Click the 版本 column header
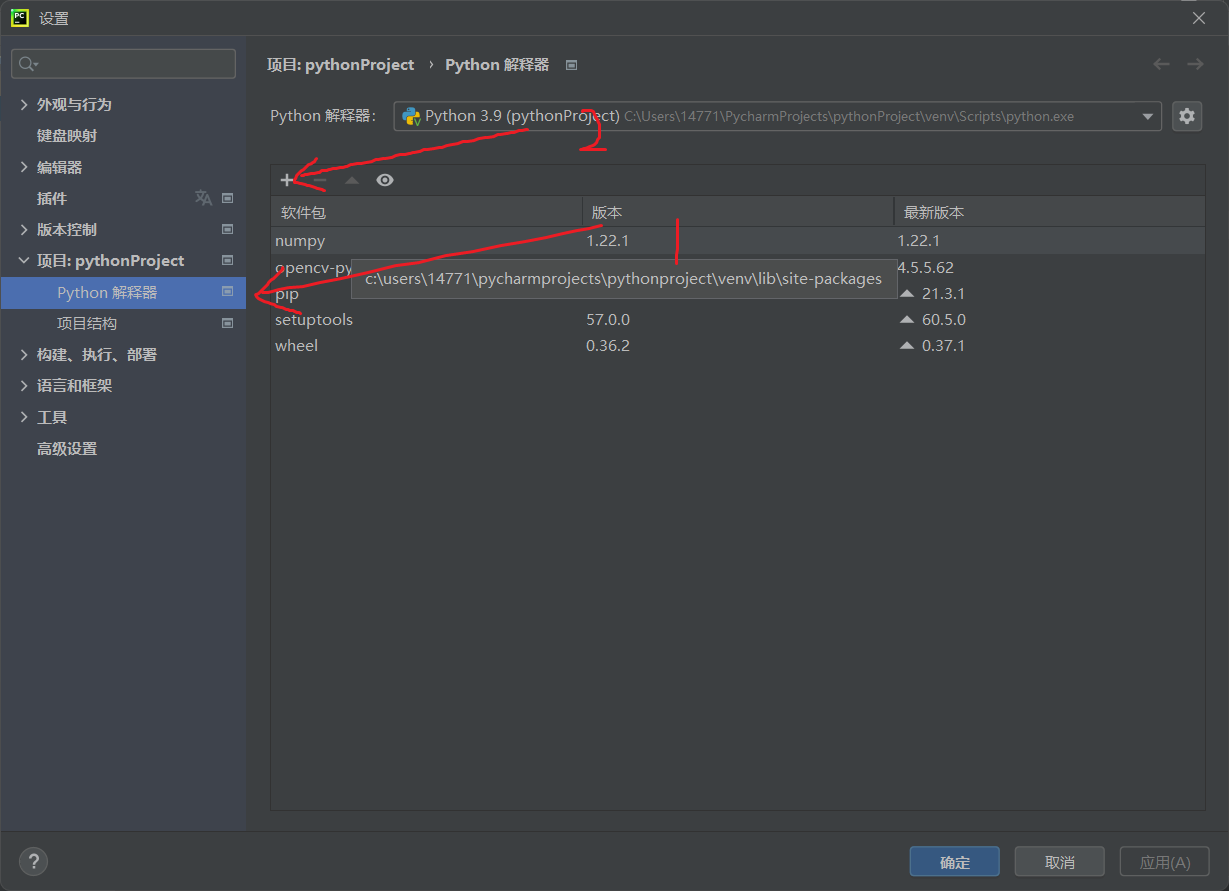 click(738, 212)
